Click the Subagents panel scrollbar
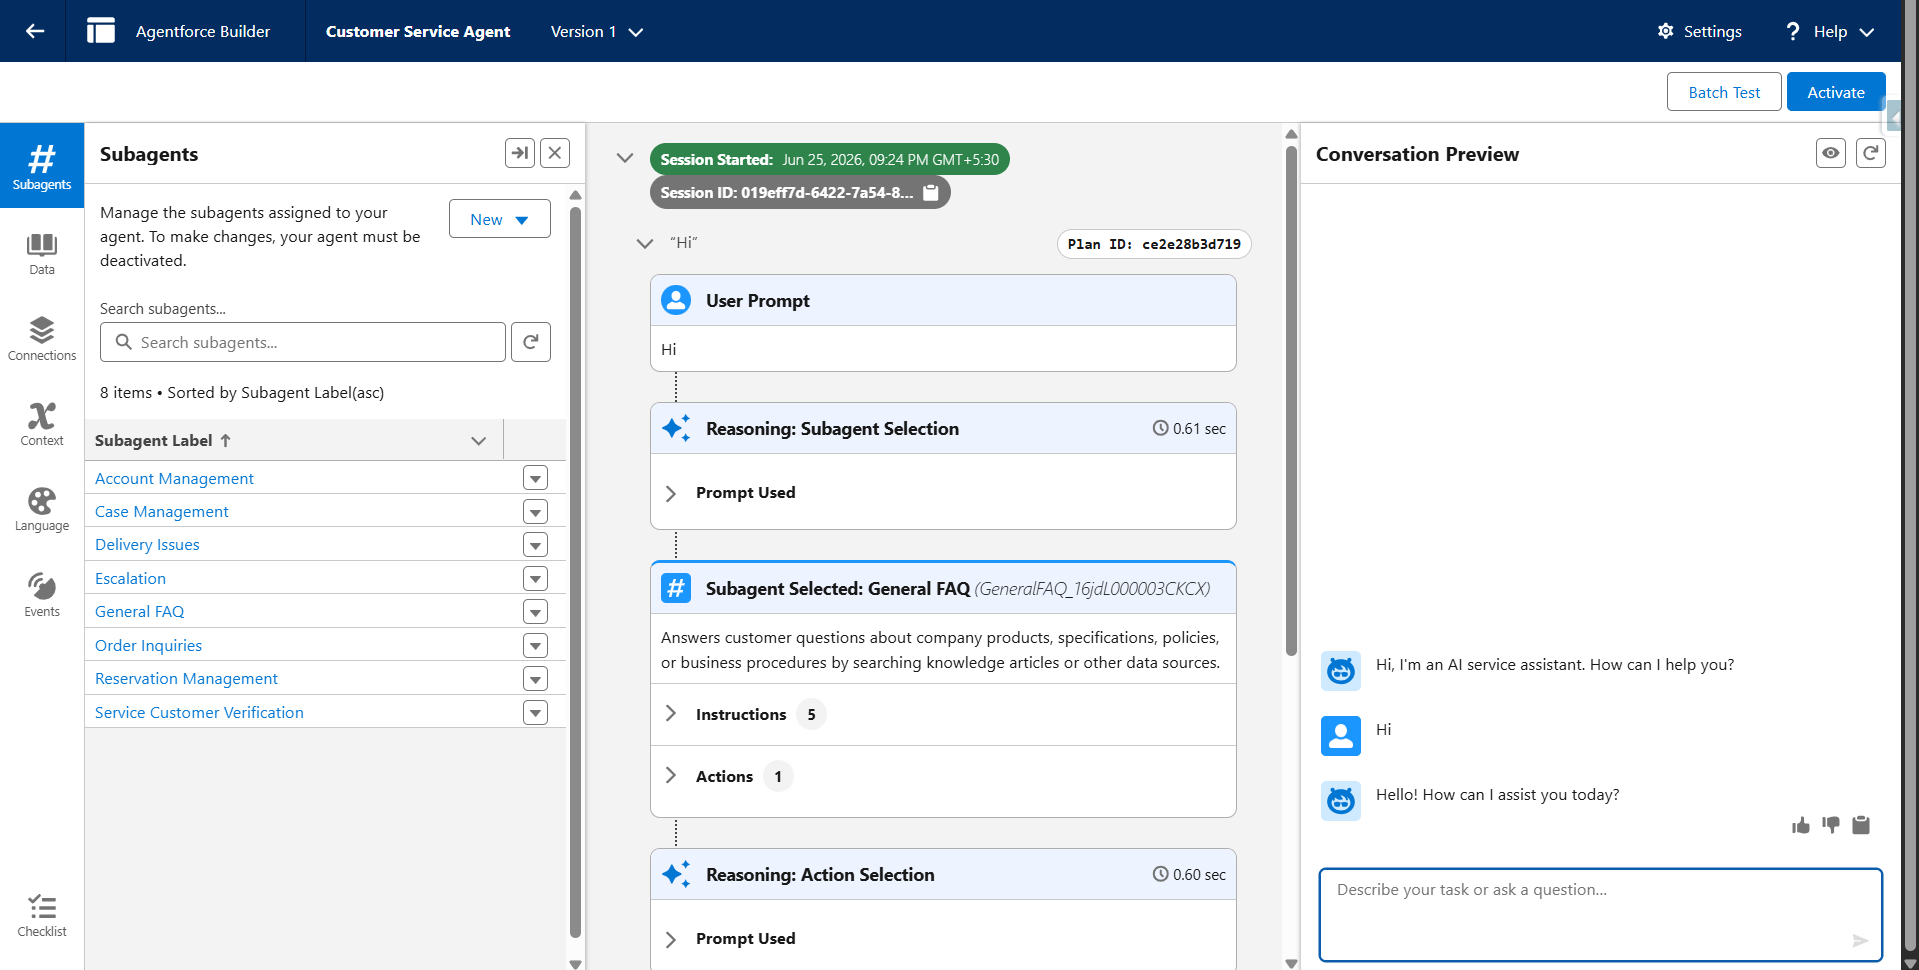The height and width of the screenshot is (970, 1919). click(x=575, y=570)
